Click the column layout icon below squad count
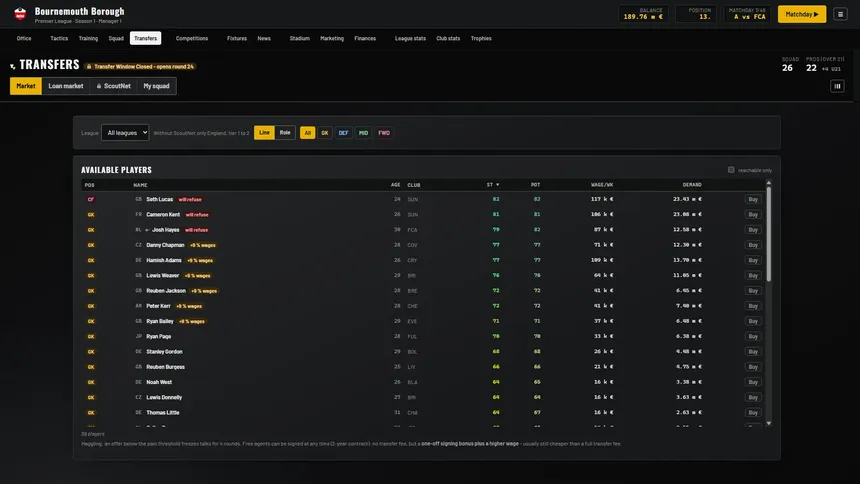 (837, 86)
